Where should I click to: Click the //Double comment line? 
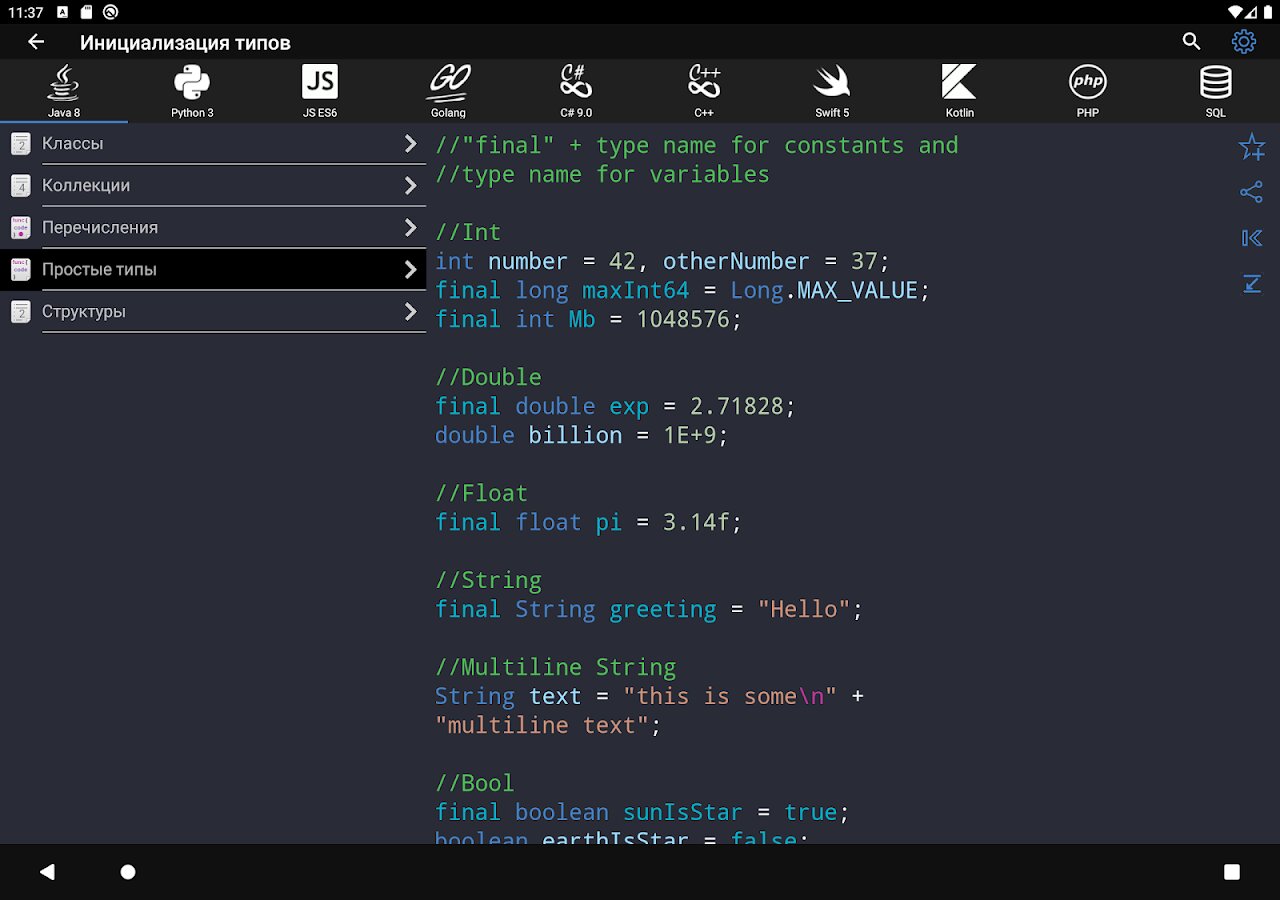(x=488, y=377)
